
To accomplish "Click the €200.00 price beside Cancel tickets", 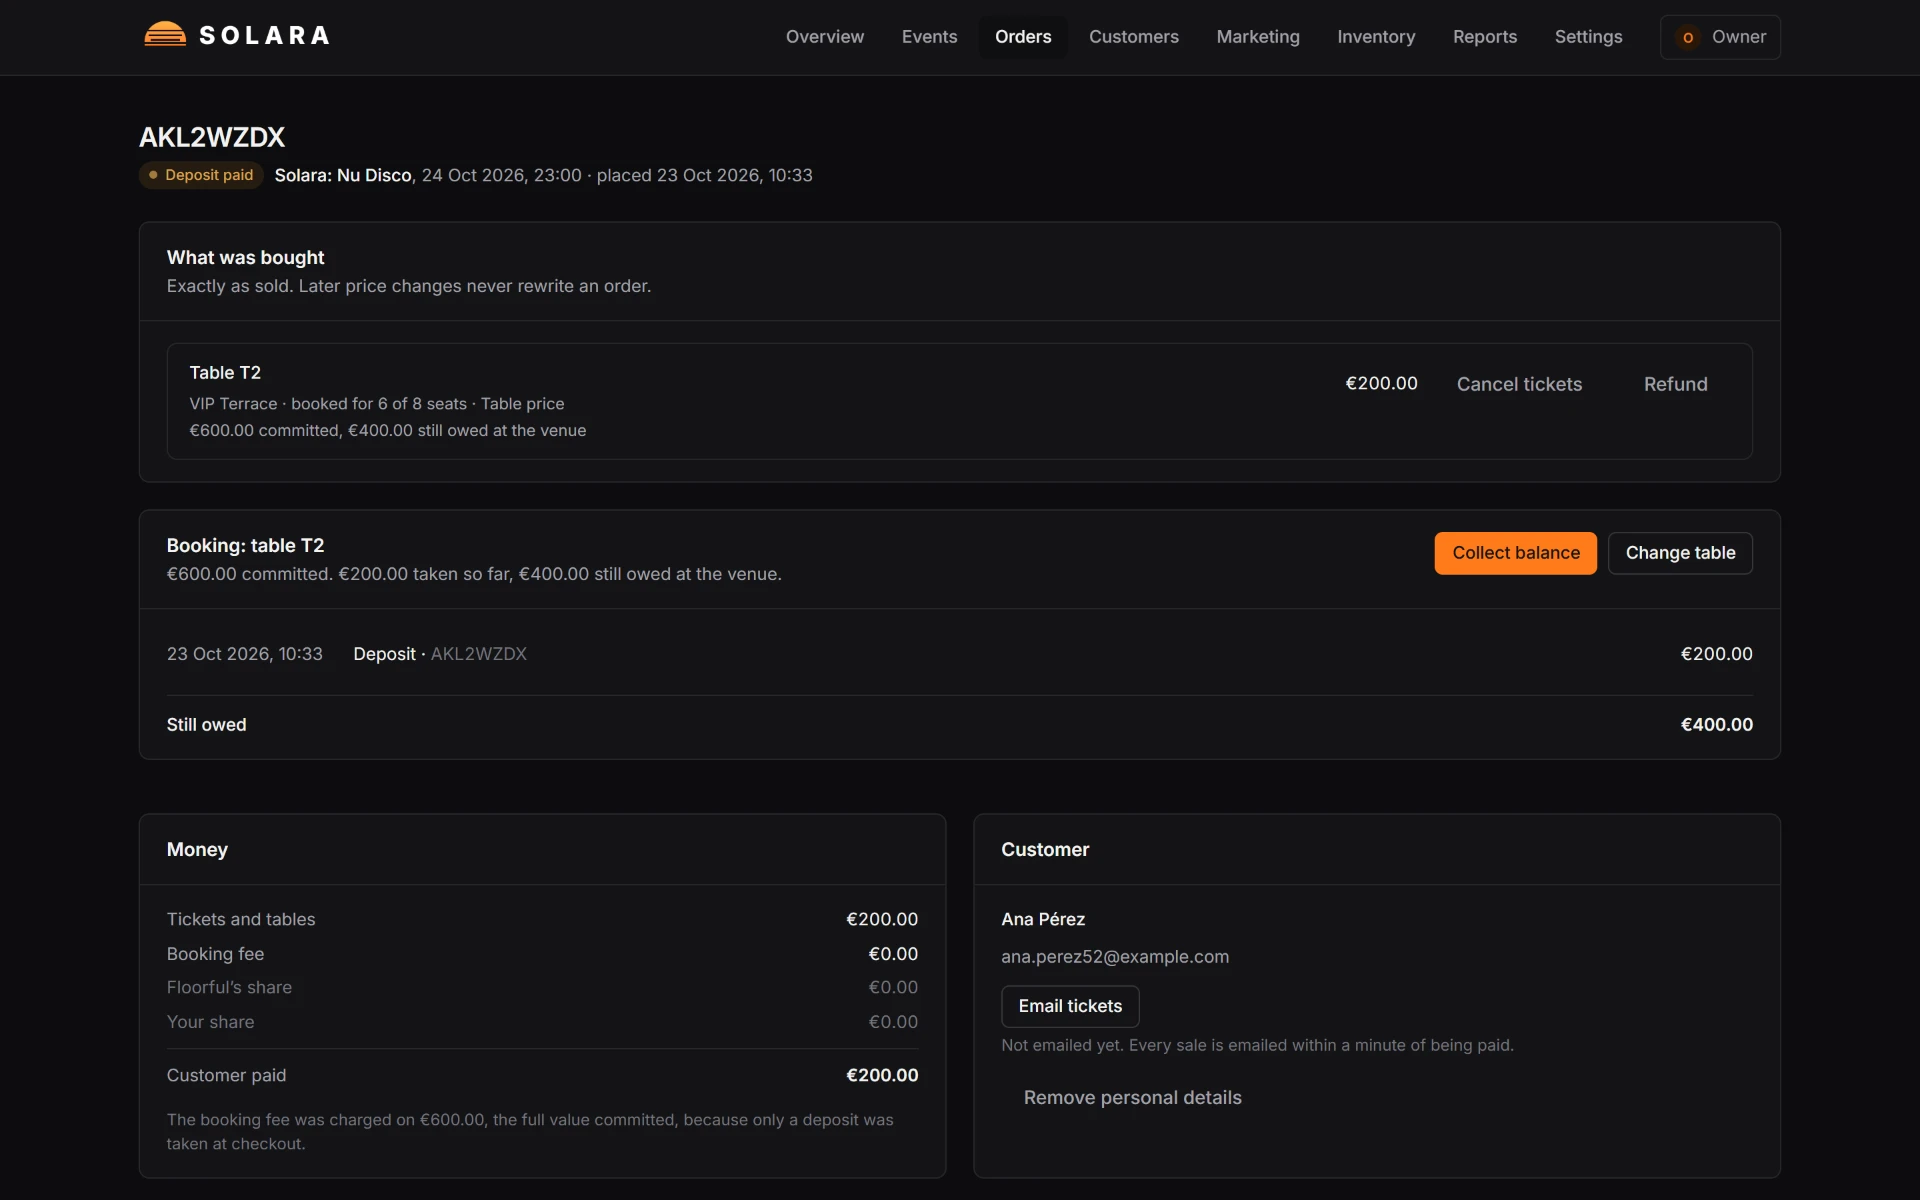I will (1381, 384).
